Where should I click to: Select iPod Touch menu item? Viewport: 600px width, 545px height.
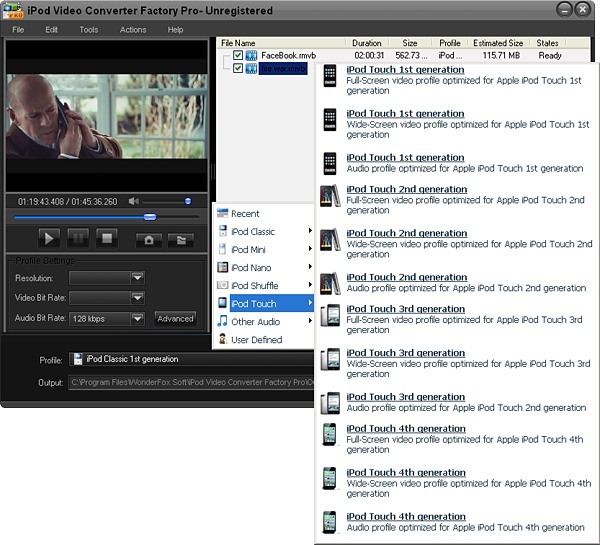pos(263,304)
